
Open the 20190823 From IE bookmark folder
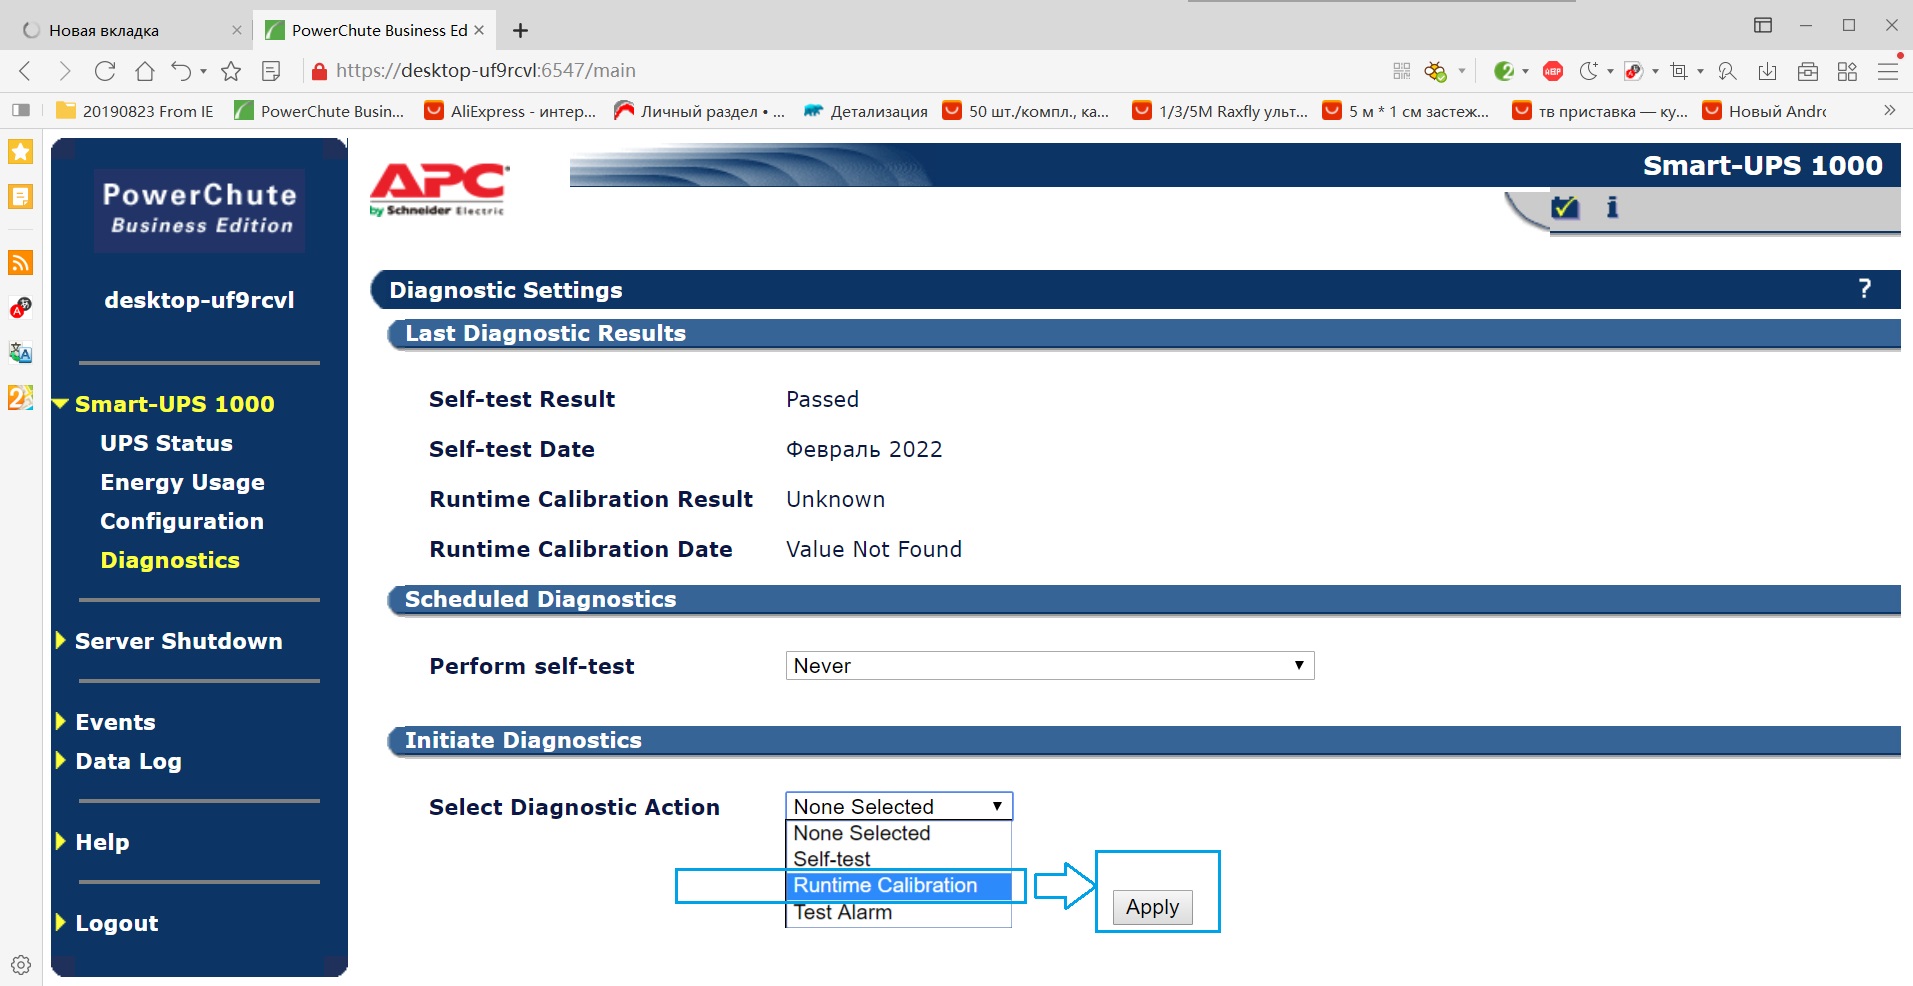(x=135, y=111)
